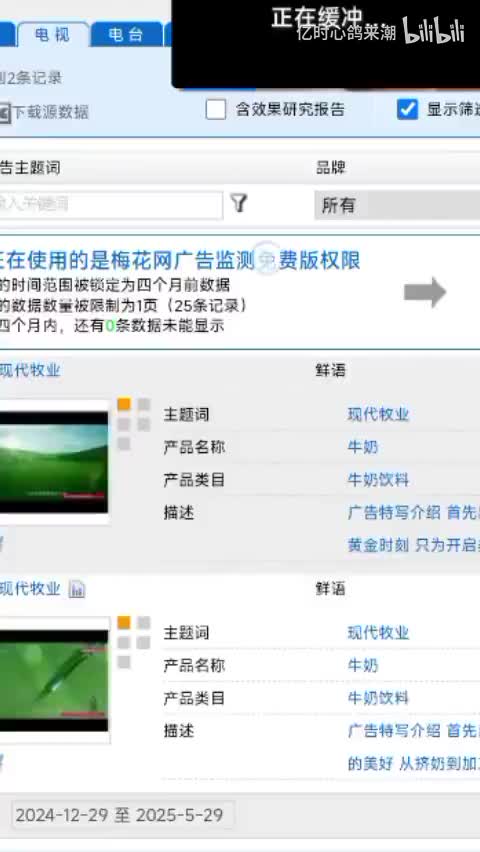Click 下载源数据 link text
The width and height of the screenshot is (480, 852).
(x=51, y=112)
